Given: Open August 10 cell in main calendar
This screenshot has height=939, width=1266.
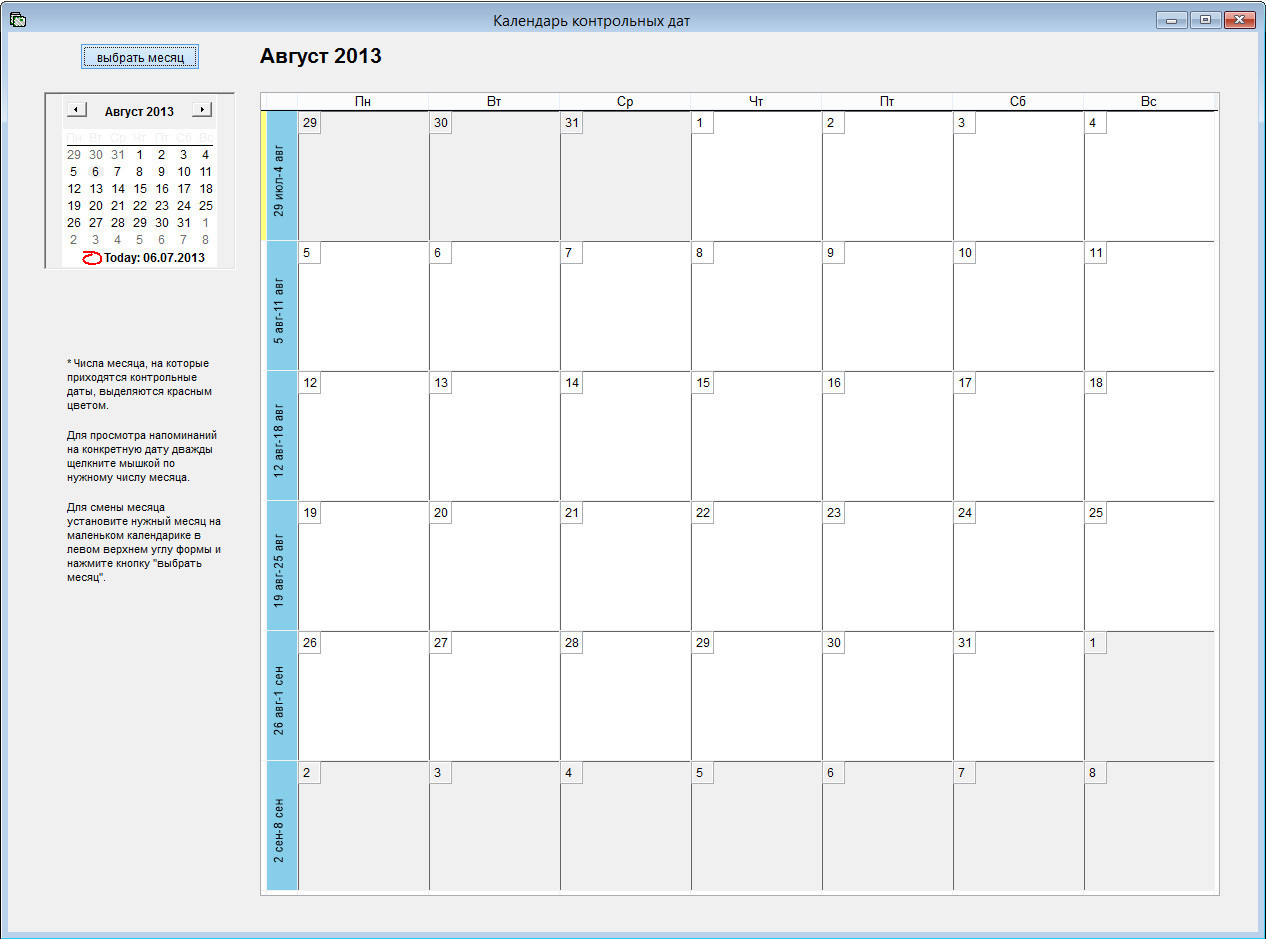Looking at the screenshot, I should tap(1018, 306).
